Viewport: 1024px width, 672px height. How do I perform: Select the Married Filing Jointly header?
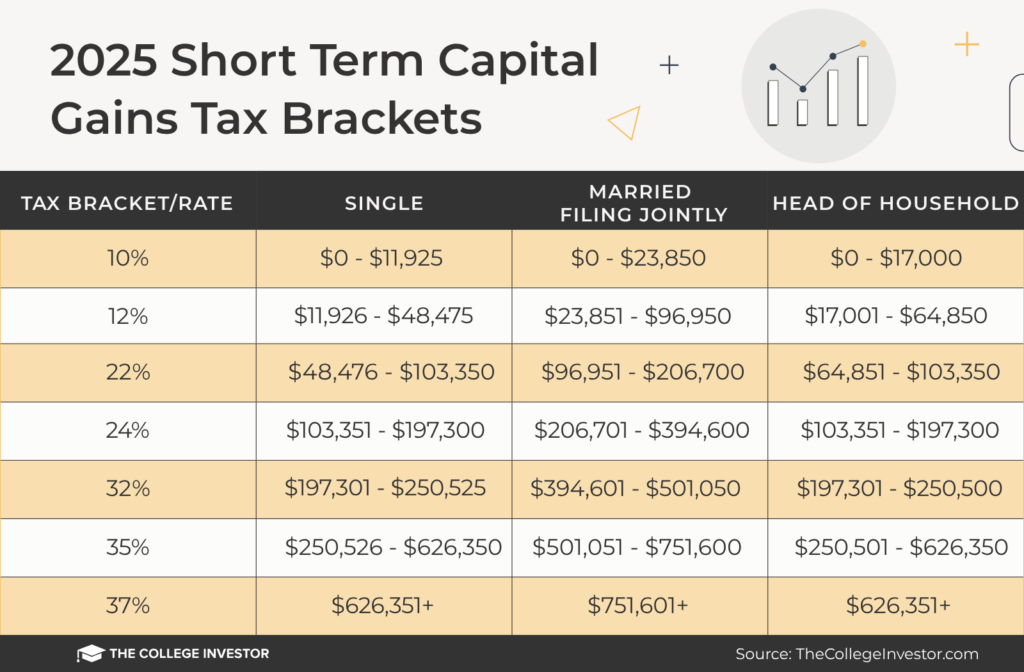[640, 203]
